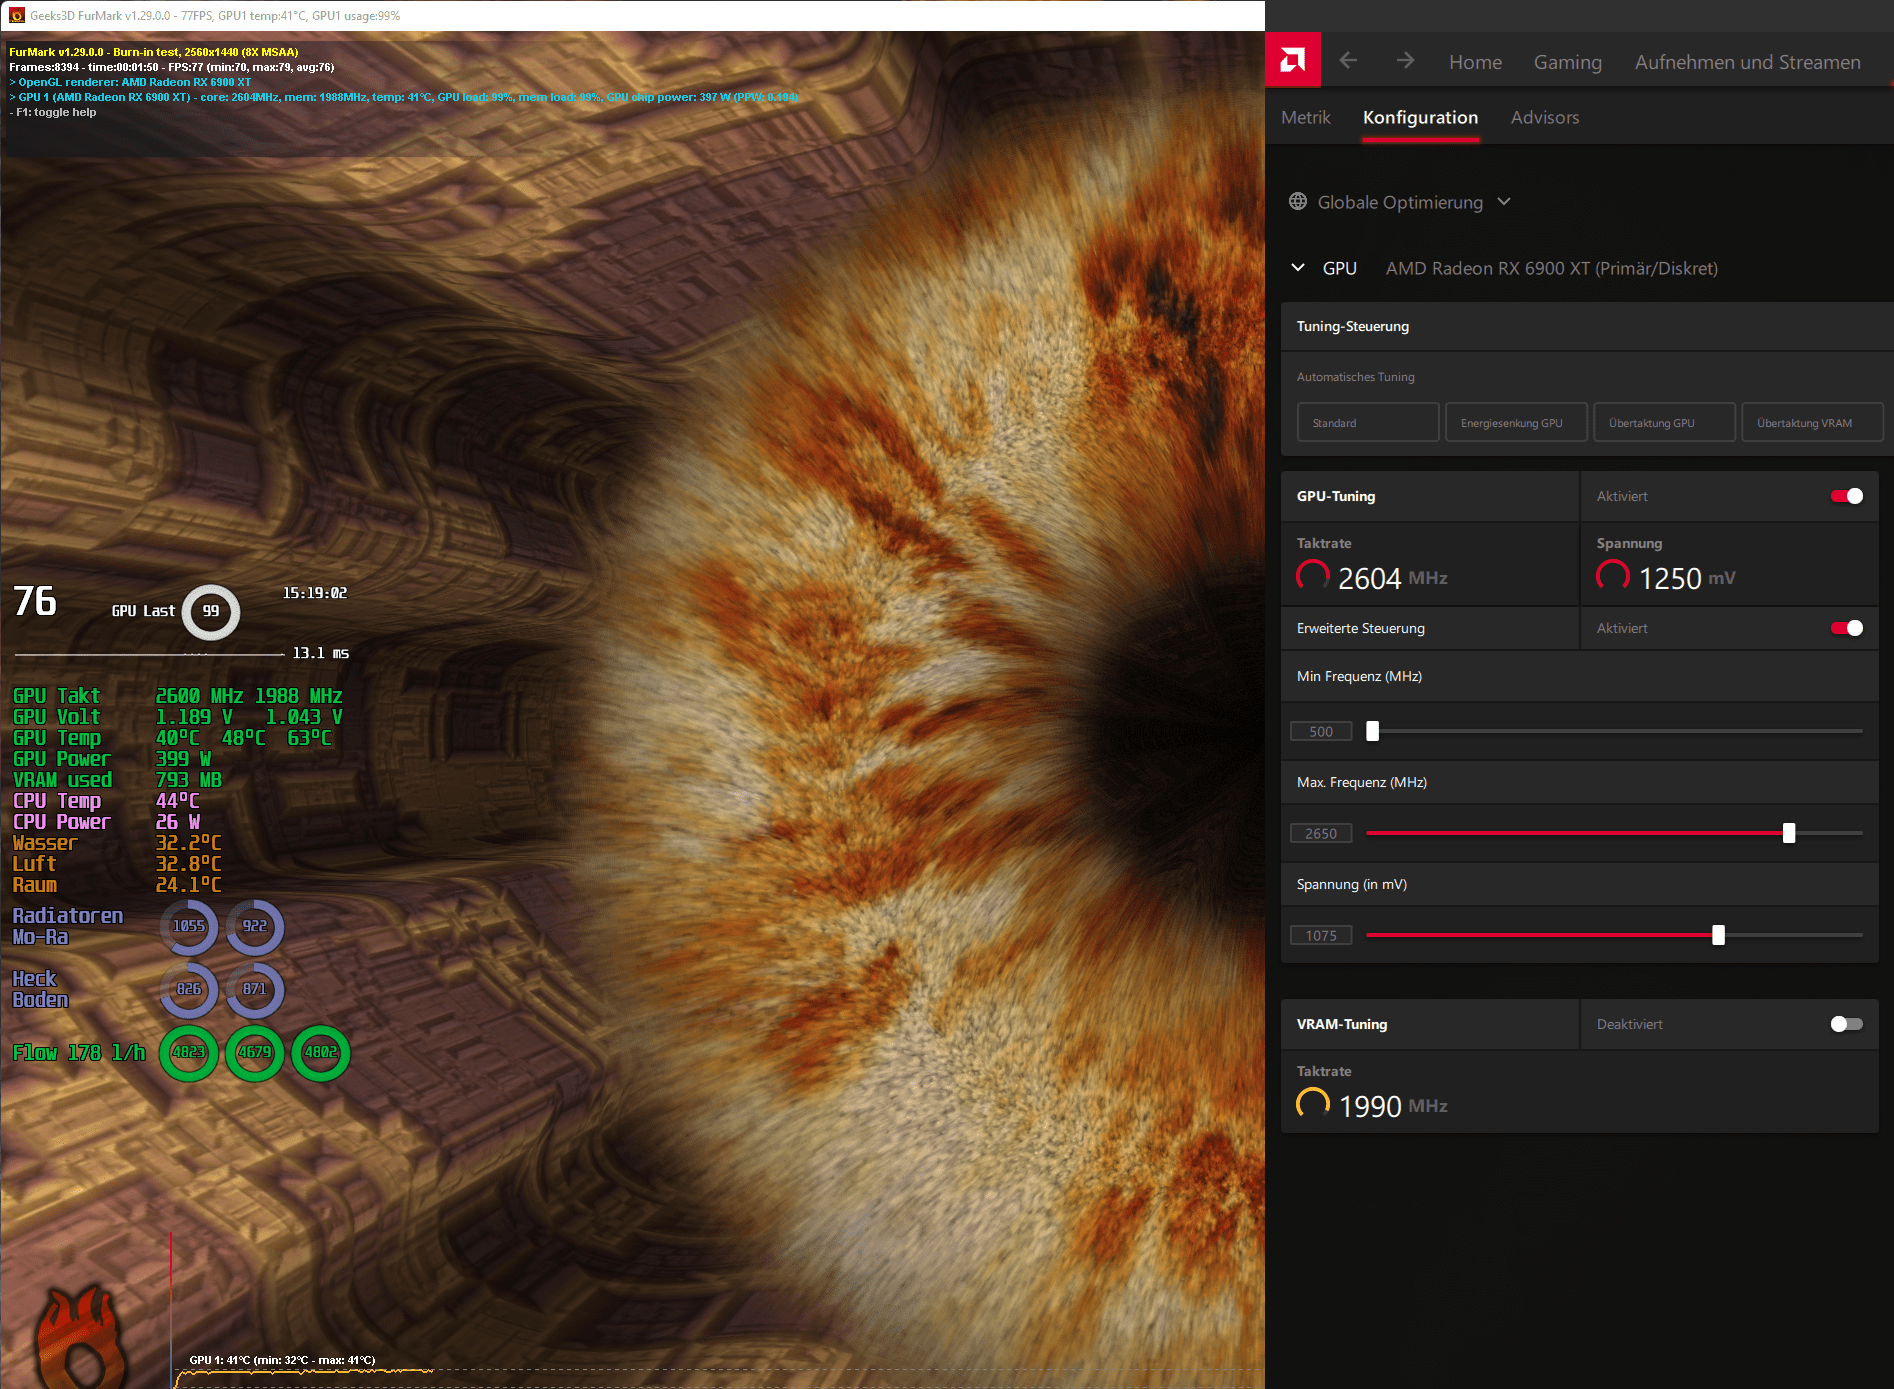This screenshot has width=1894, height=1389.
Task: Click the Max. Frequenz slider handle
Action: pyautogui.click(x=1789, y=833)
